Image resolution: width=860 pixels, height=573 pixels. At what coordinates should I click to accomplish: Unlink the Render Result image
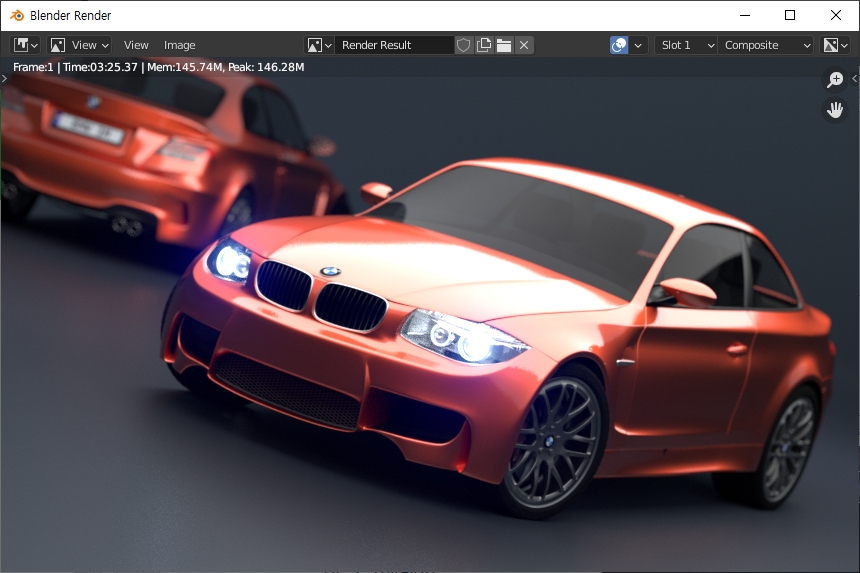(x=524, y=45)
